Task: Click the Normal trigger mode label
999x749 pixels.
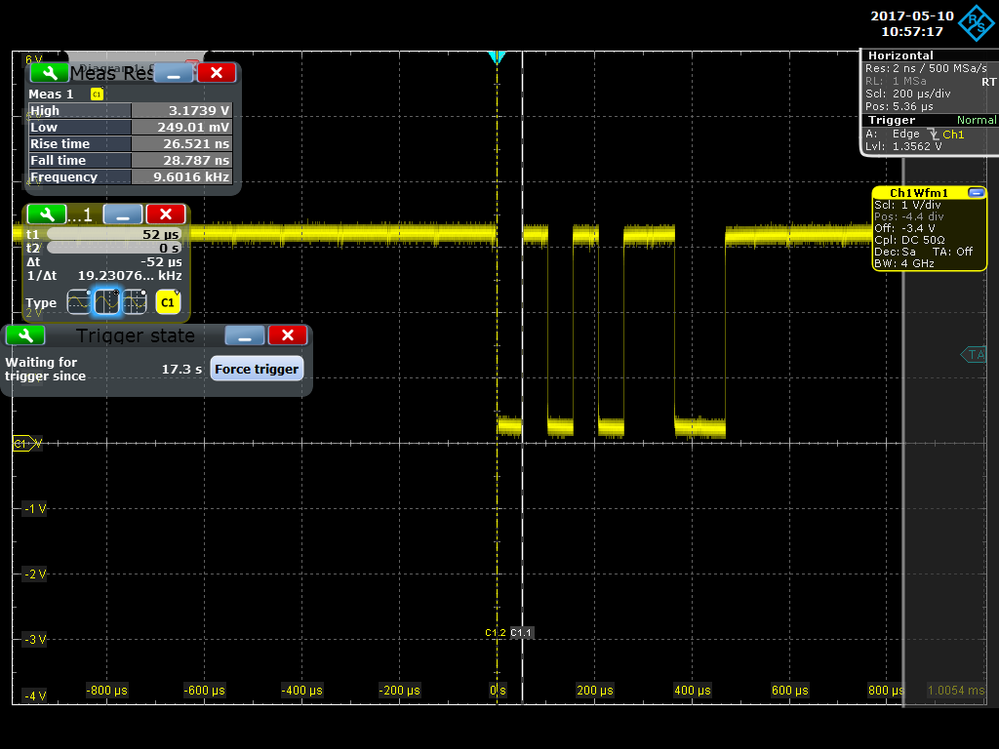Action: pyautogui.click(x=977, y=120)
